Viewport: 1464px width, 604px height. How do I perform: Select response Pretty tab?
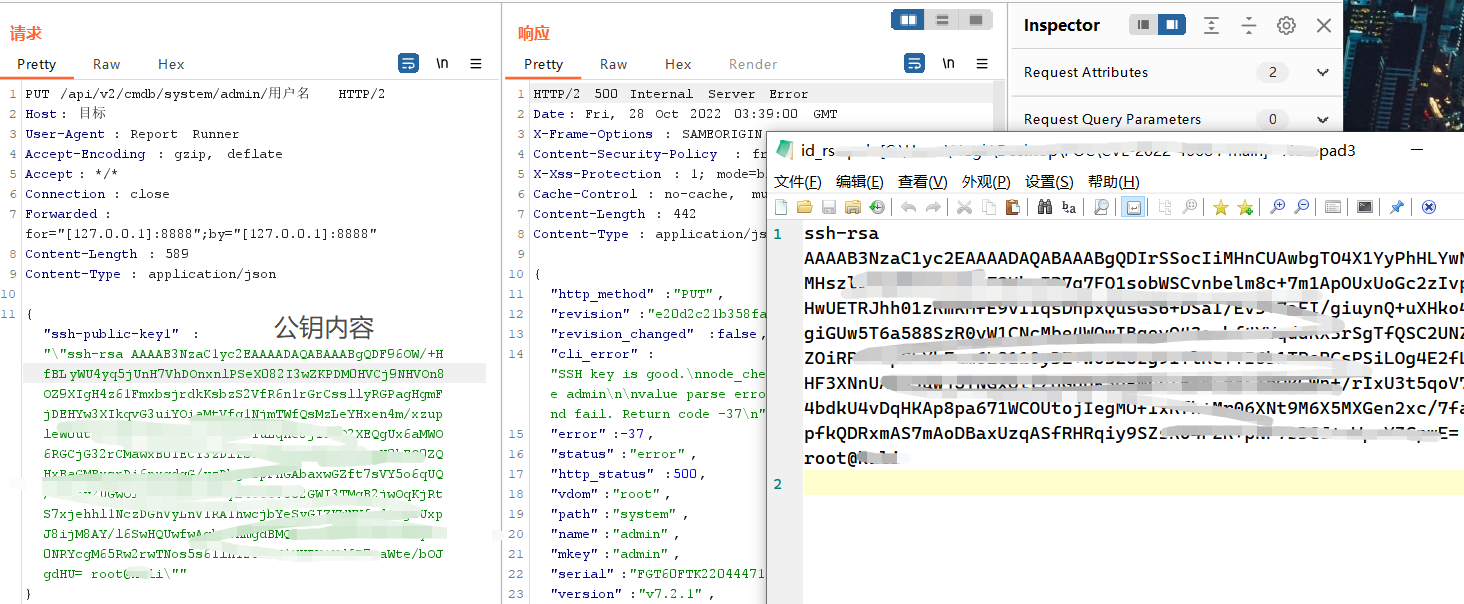click(x=544, y=64)
